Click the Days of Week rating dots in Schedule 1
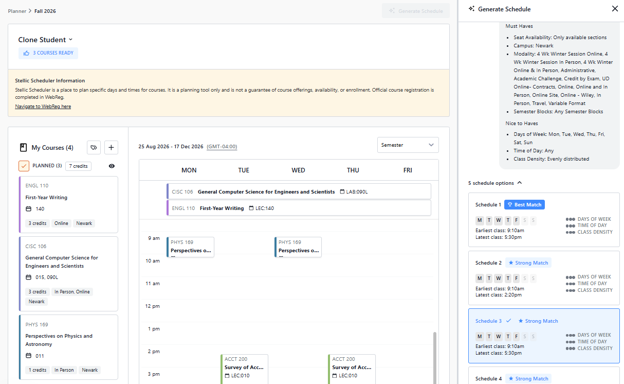Viewport: 624px width, 384px height. (x=570, y=219)
